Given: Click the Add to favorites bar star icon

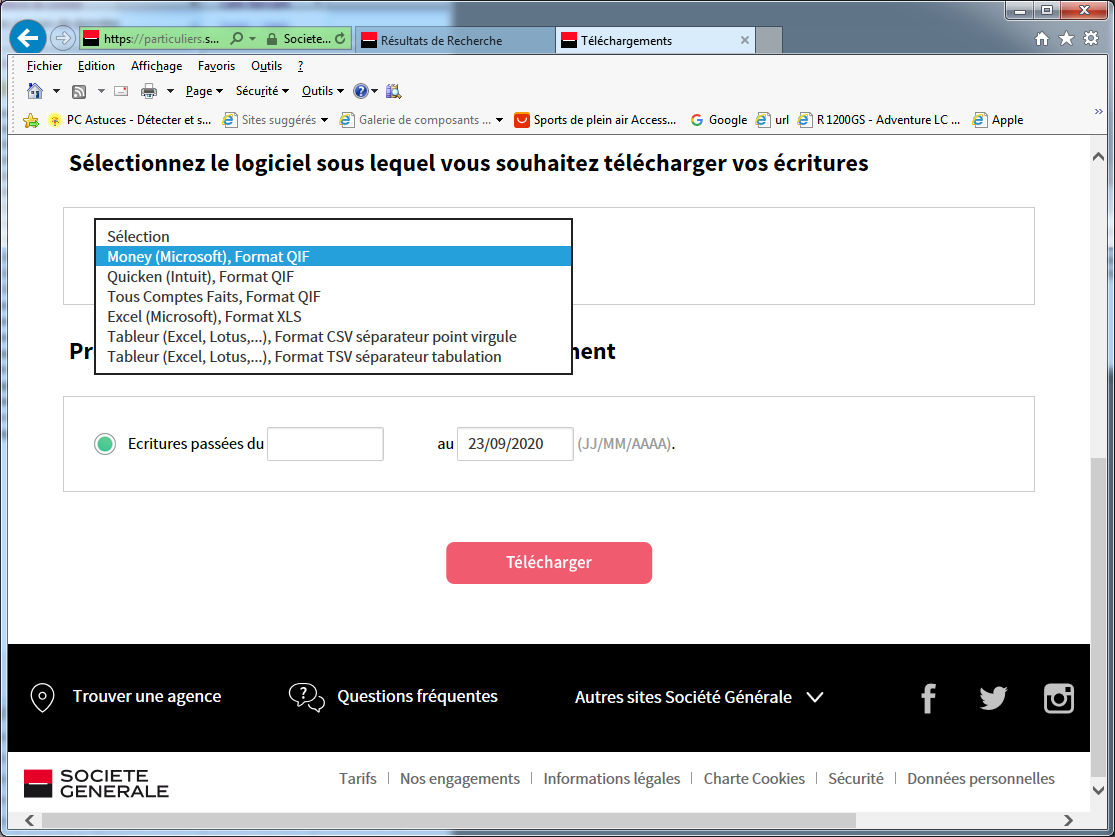Looking at the screenshot, I should point(31,120).
